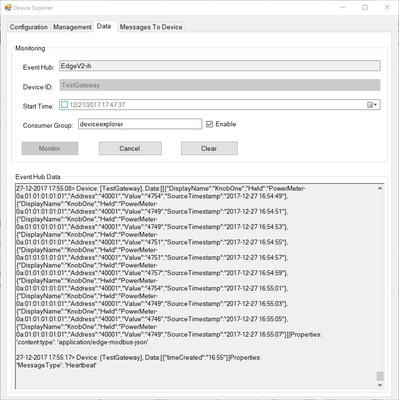Click the Event Hub Data scroll down arrow

pos(380,385)
